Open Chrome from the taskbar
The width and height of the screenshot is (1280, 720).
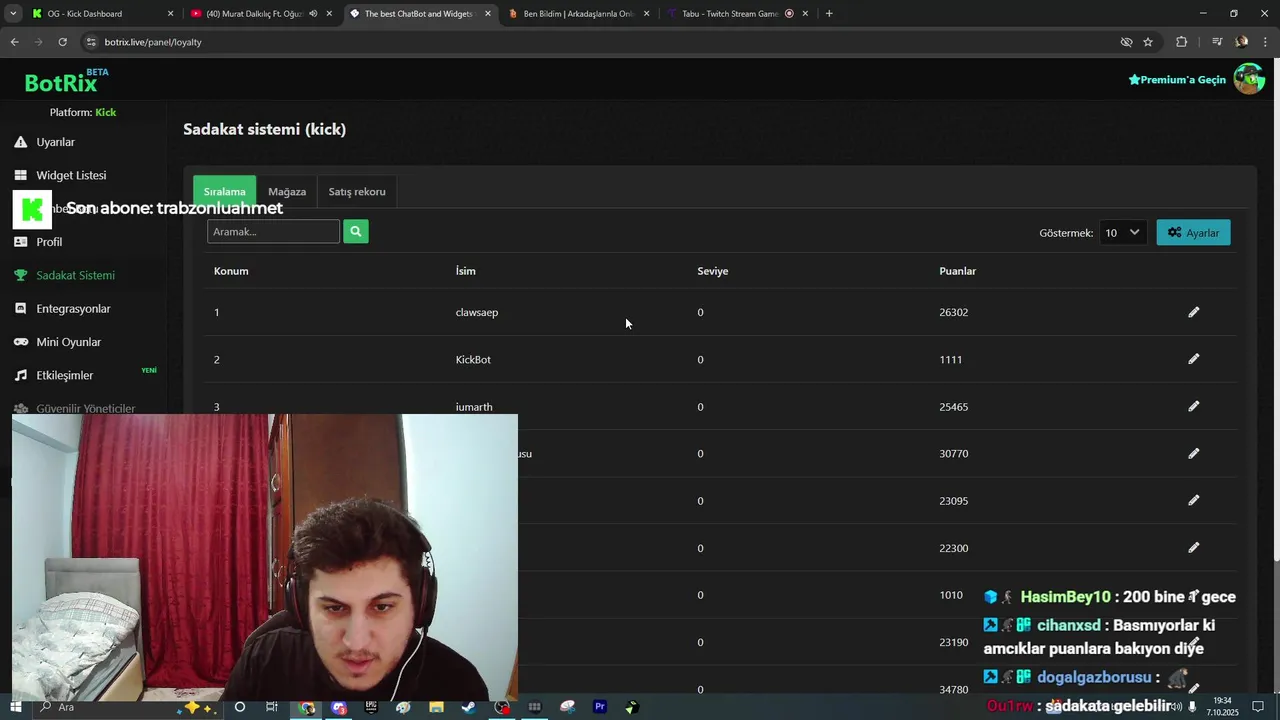(x=307, y=707)
